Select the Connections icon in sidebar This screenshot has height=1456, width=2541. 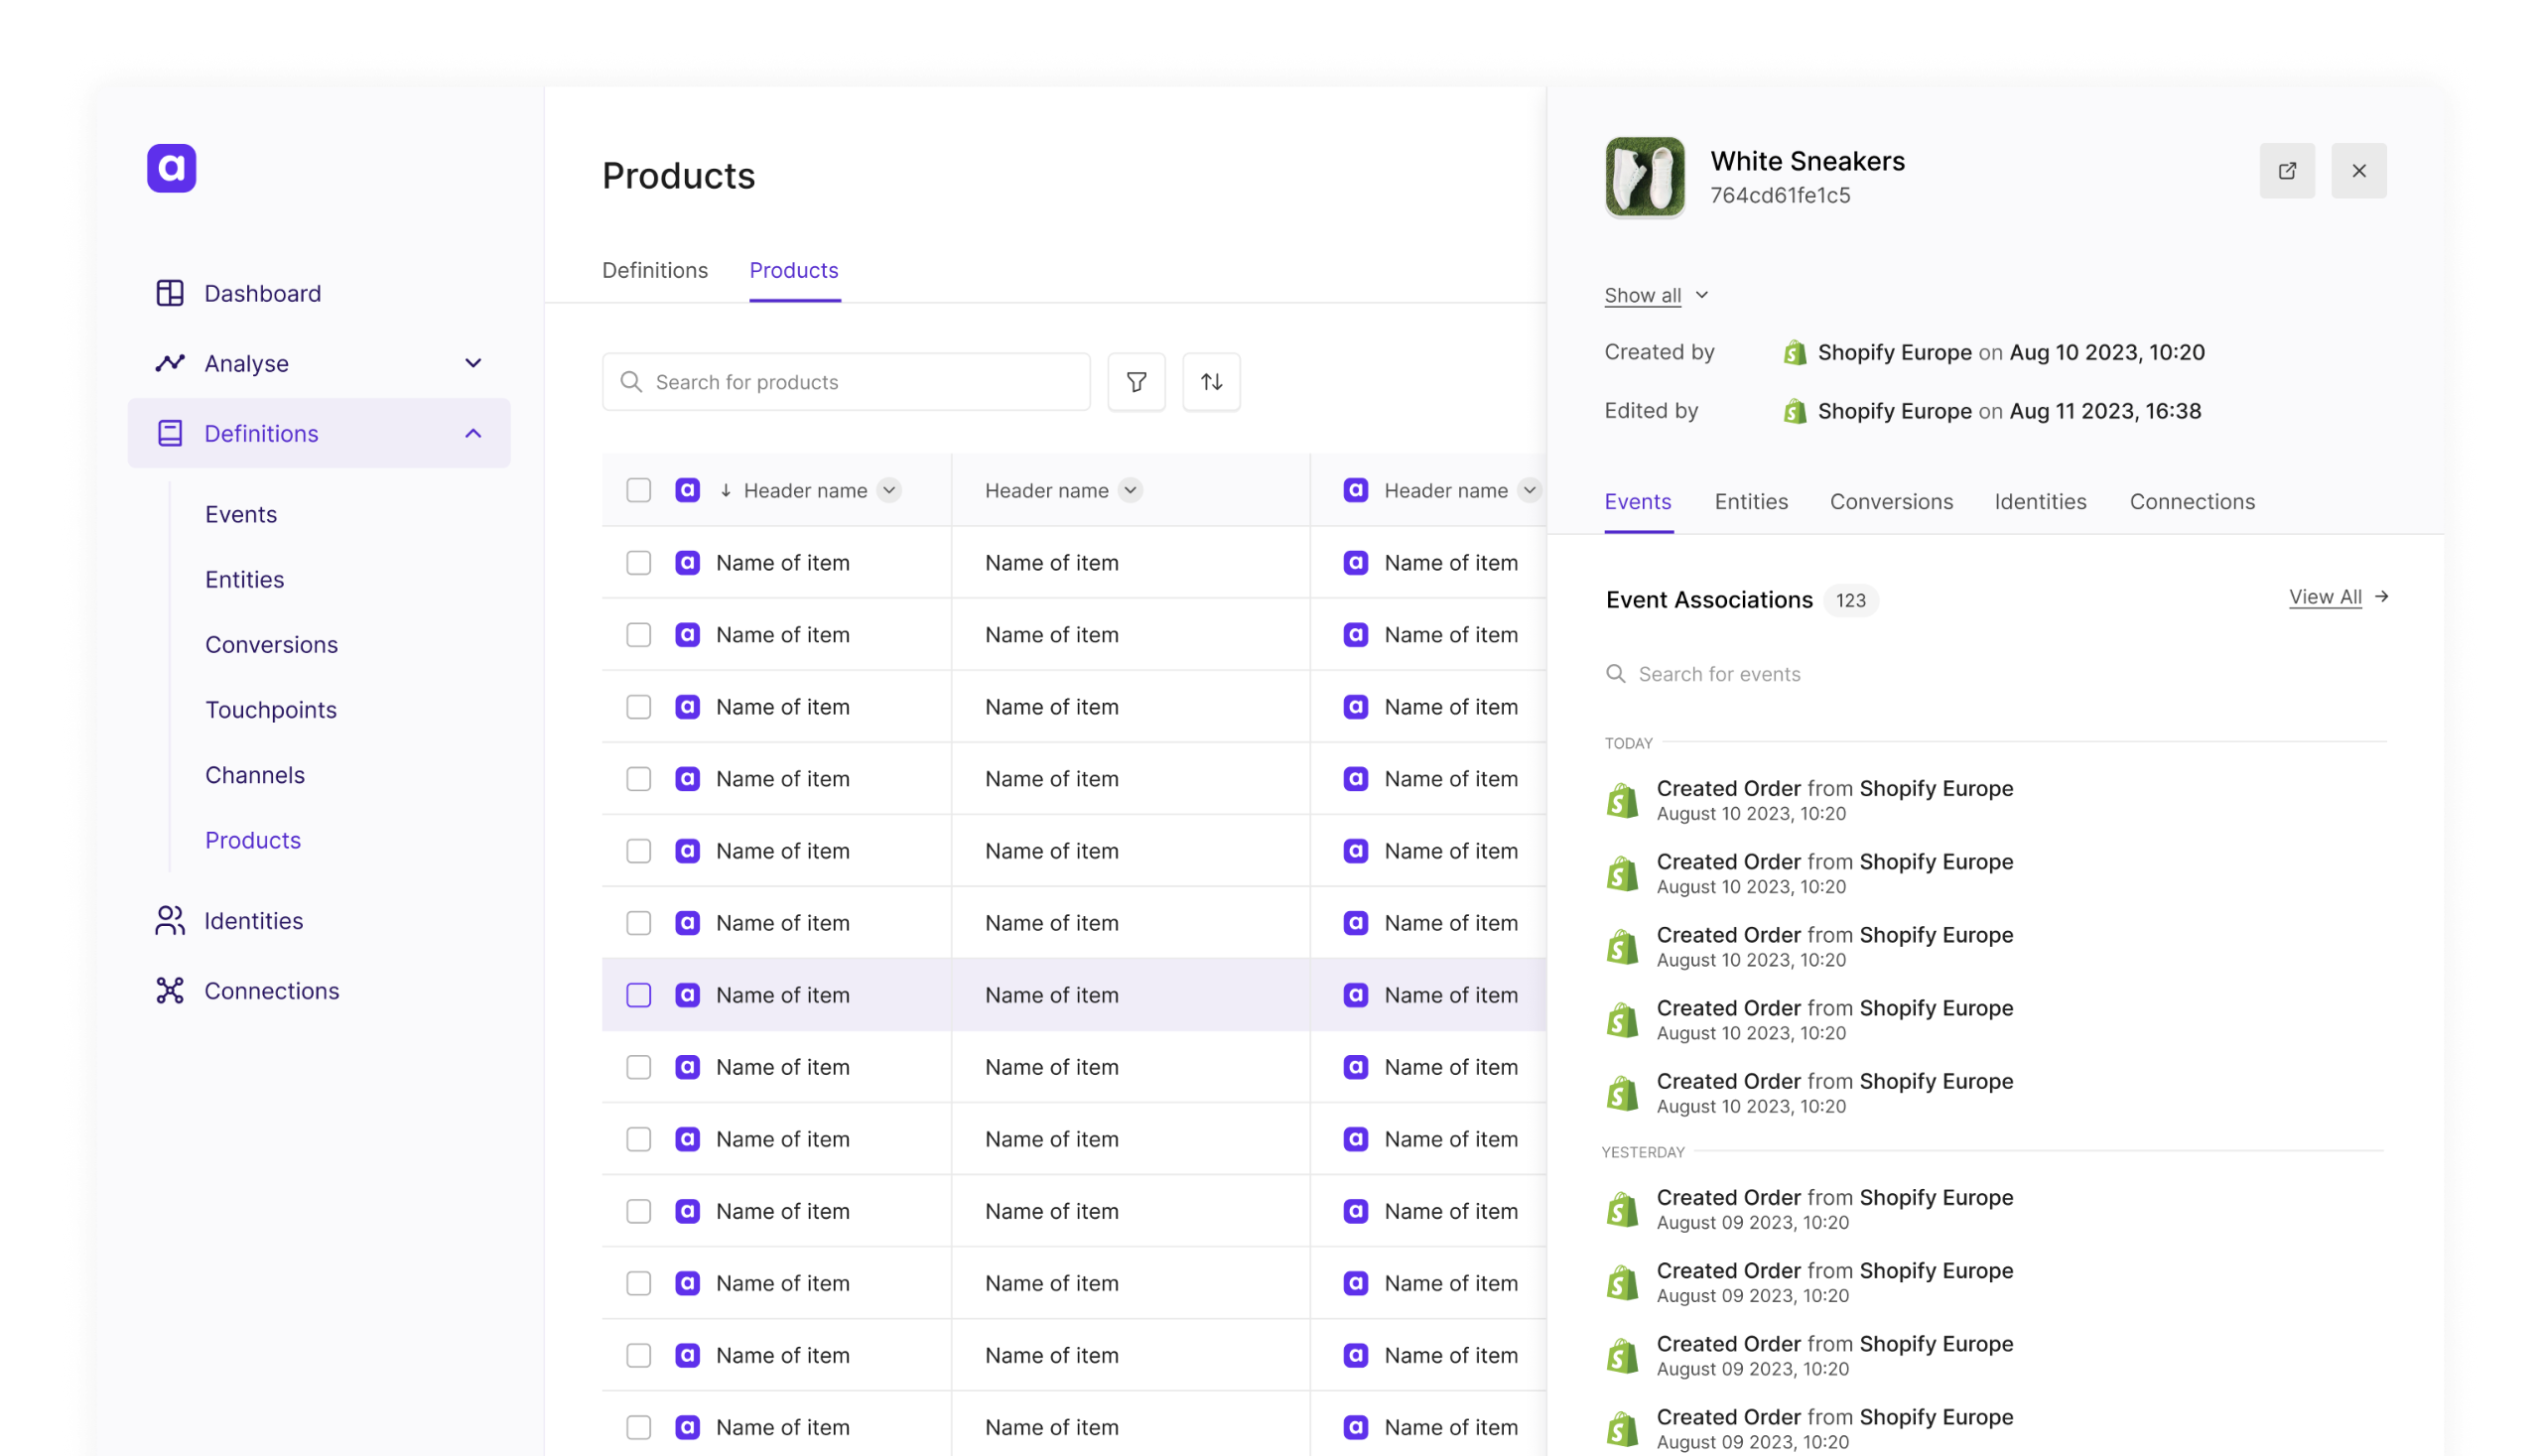170,990
